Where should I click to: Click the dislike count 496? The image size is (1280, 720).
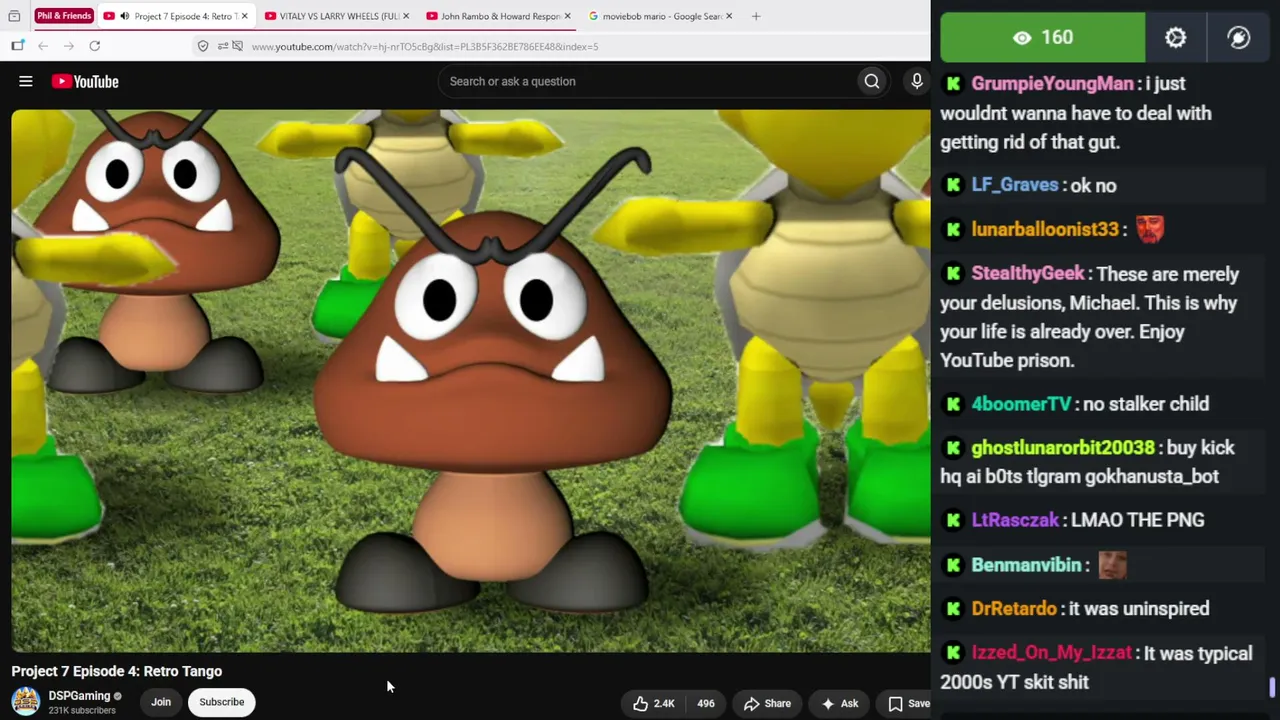706,703
